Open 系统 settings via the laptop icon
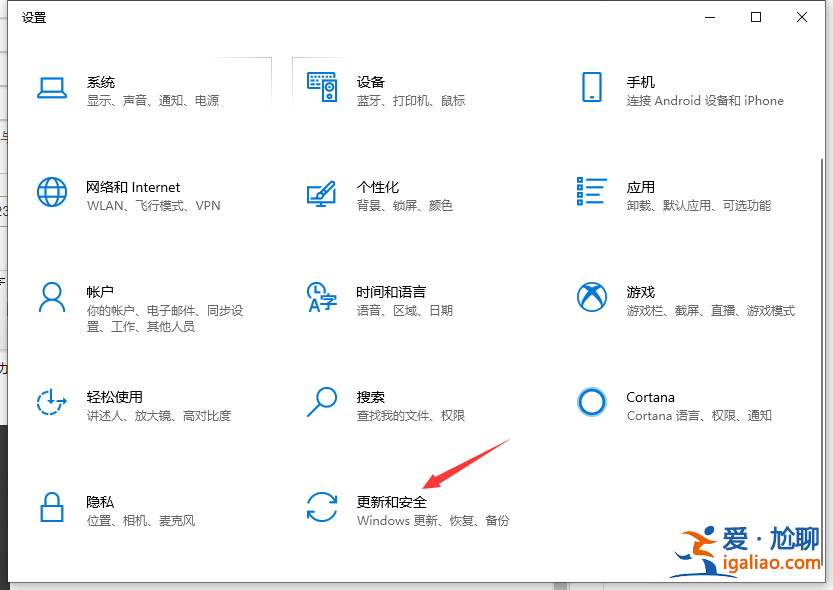This screenshot has width=833, height=590. click(52, 89)
